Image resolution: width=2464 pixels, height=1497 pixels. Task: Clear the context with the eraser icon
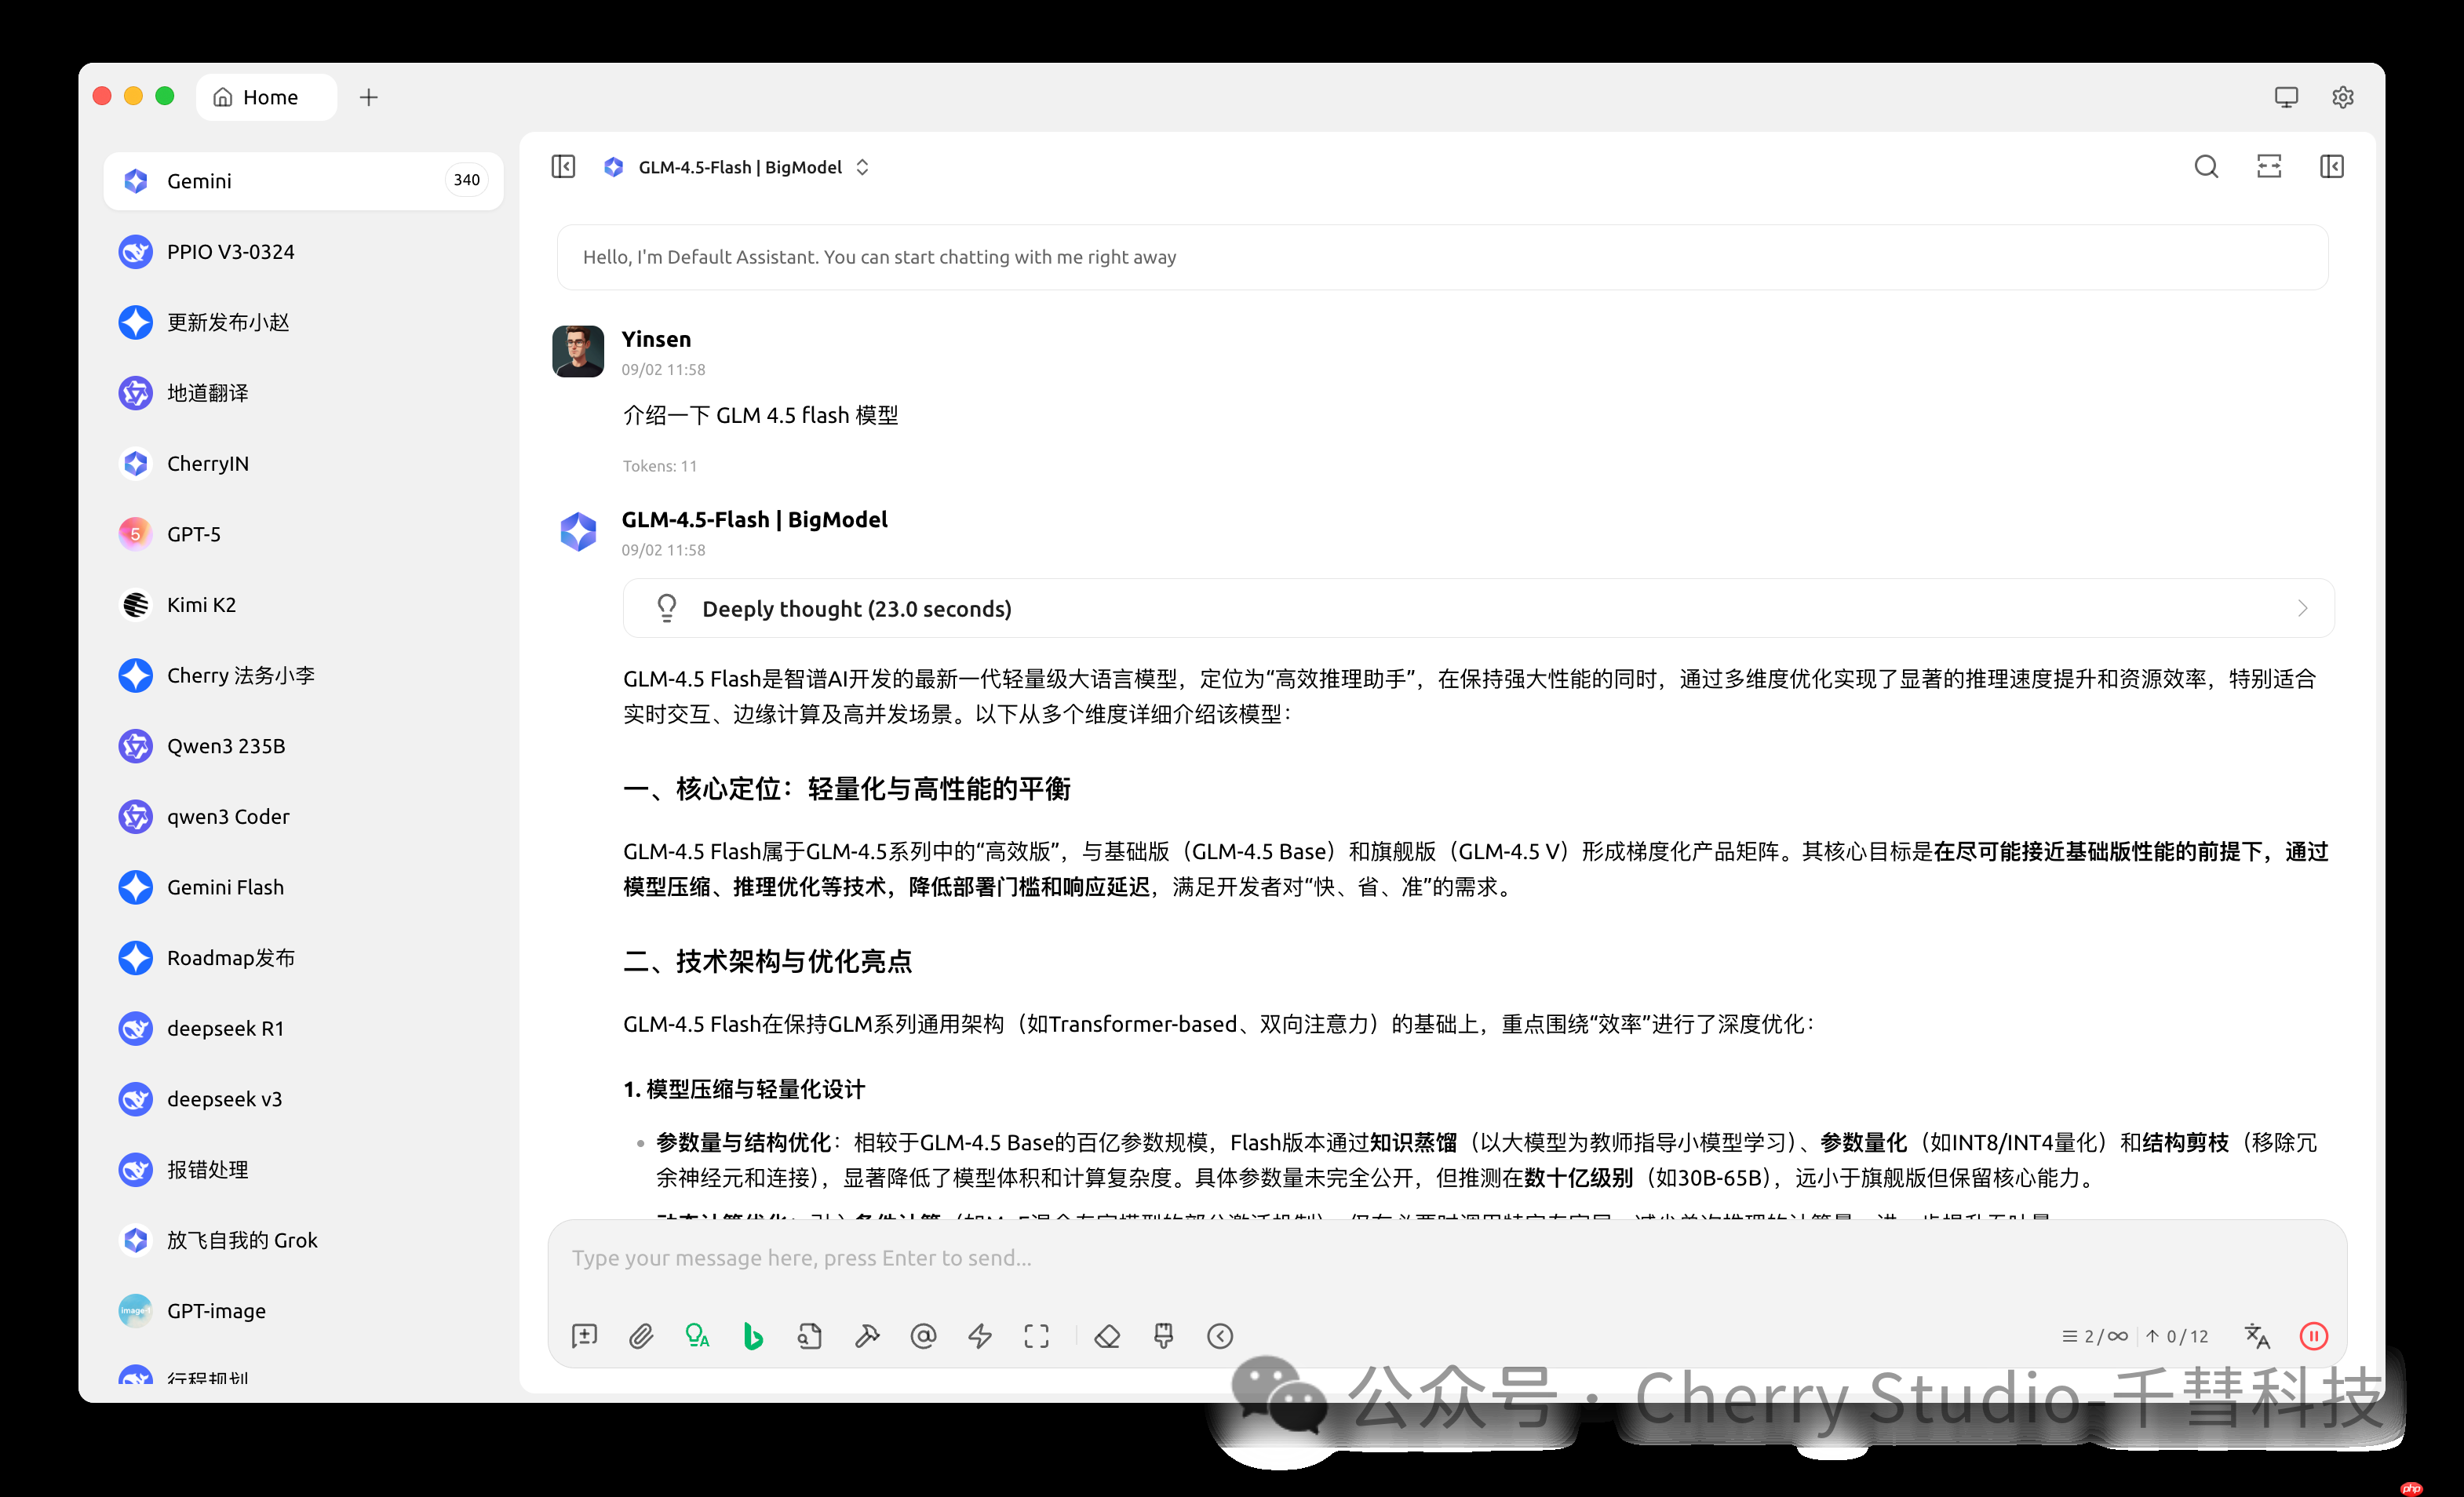pyautogui.click(x=1107, y=1336)
